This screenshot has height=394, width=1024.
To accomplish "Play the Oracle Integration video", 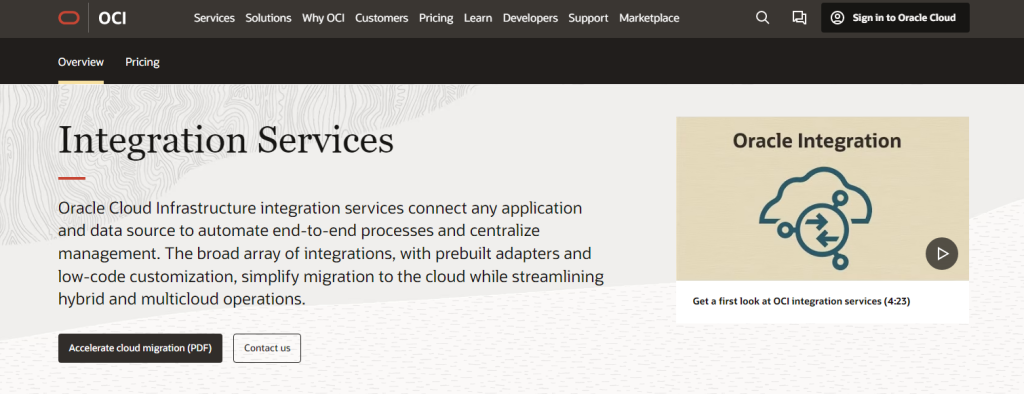I will (941, 254).
